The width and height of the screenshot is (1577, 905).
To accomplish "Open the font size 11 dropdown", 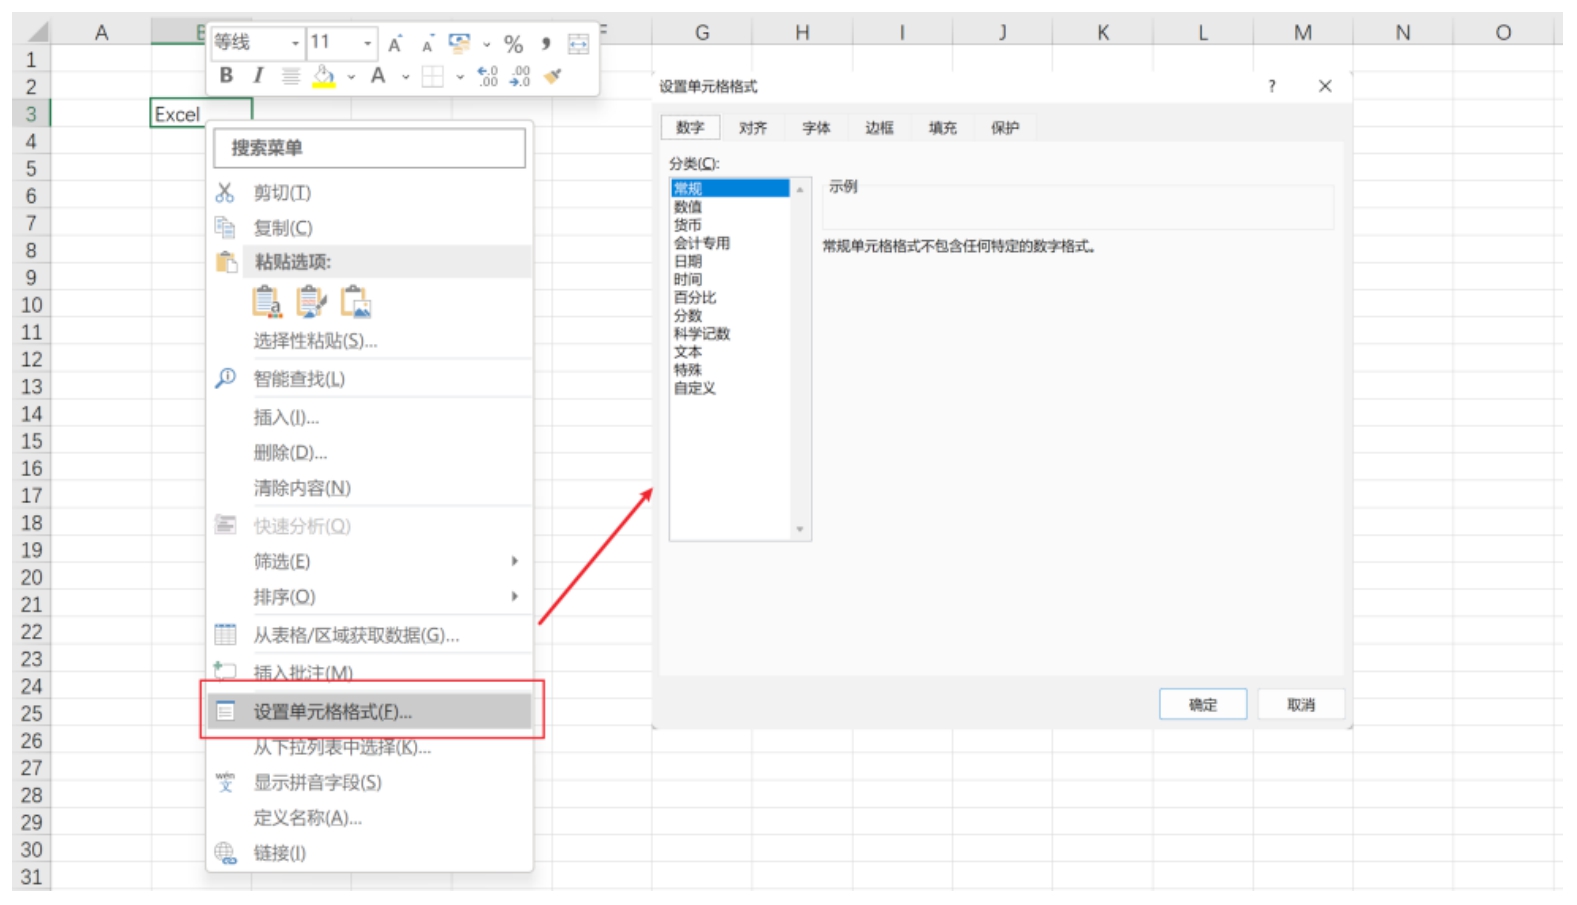I will point(367,43).
